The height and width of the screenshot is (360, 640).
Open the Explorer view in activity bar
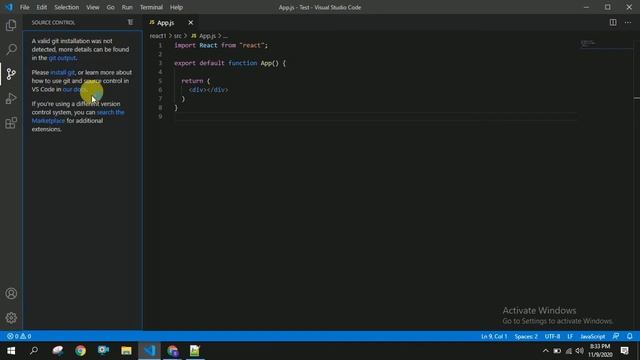[x=11, y=25]
